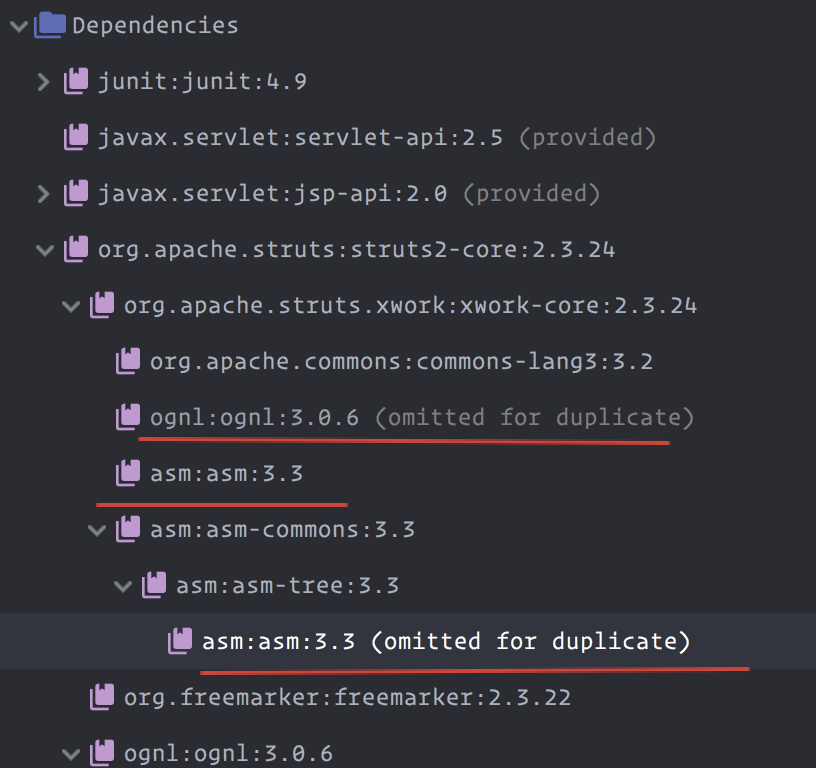
Task: Collapse the Dependencies root node
Action: tap(19, 26)
